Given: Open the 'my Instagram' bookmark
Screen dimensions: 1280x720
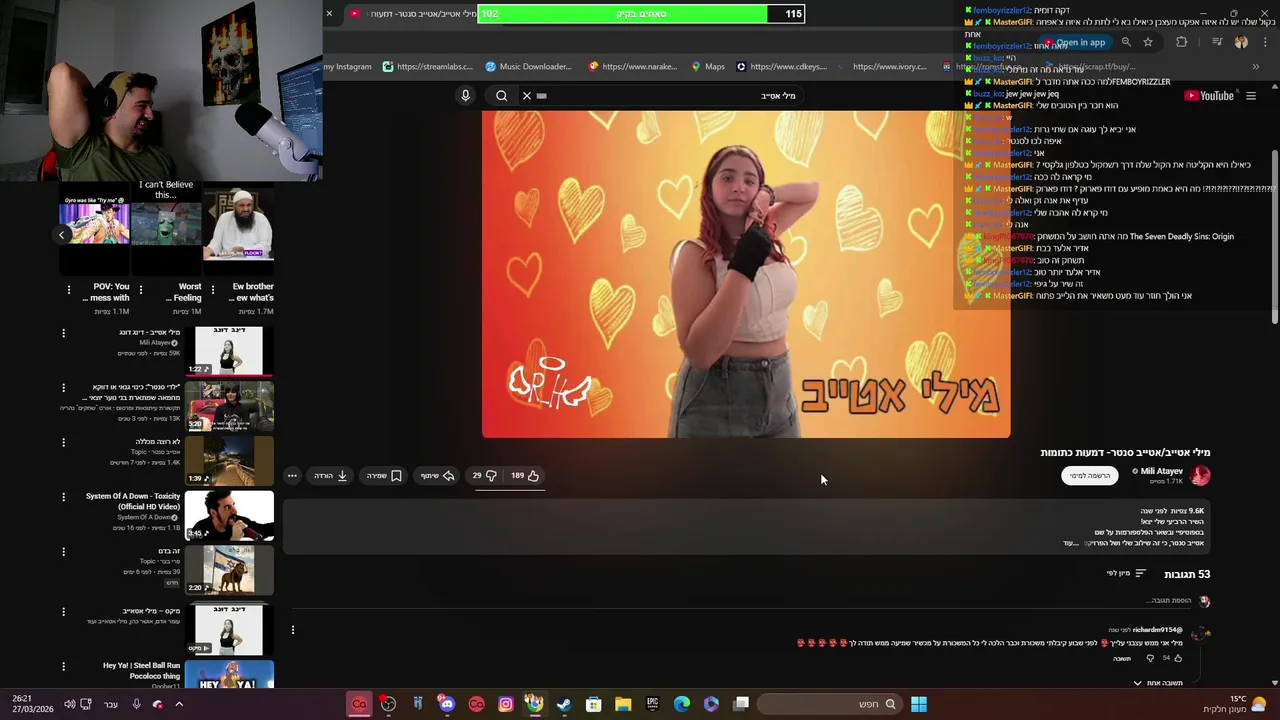Looking at the screenshot, I should point(348,67).
